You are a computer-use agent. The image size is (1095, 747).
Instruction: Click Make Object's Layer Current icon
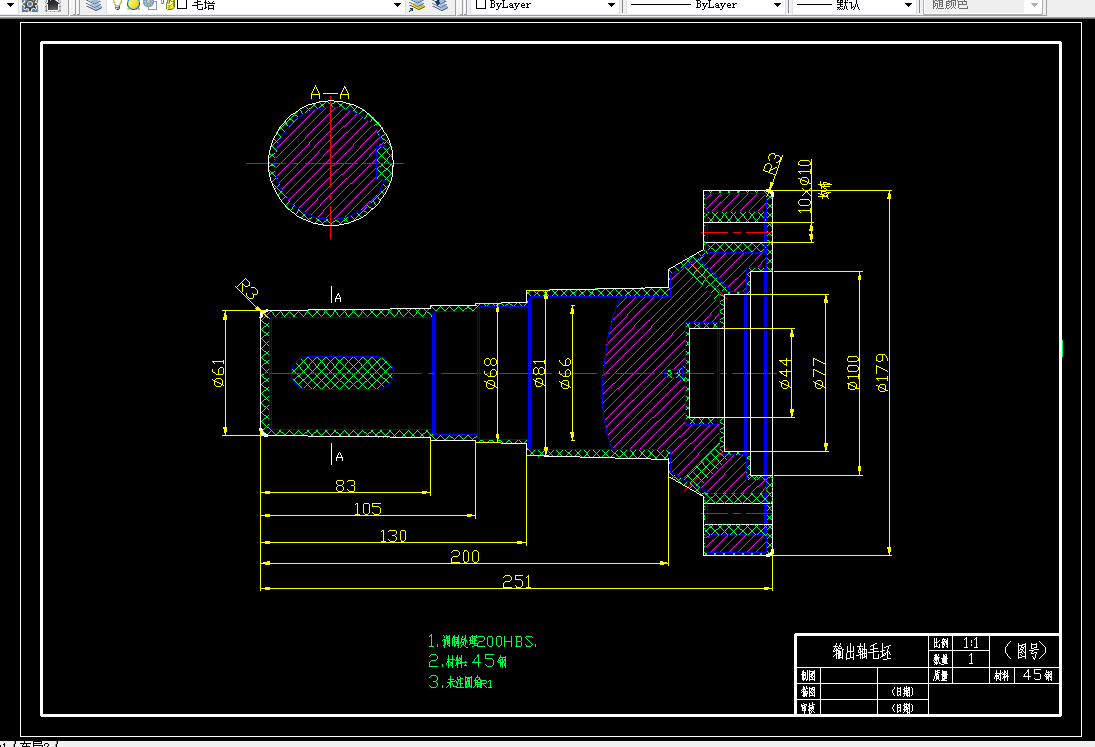pos(417,5)
